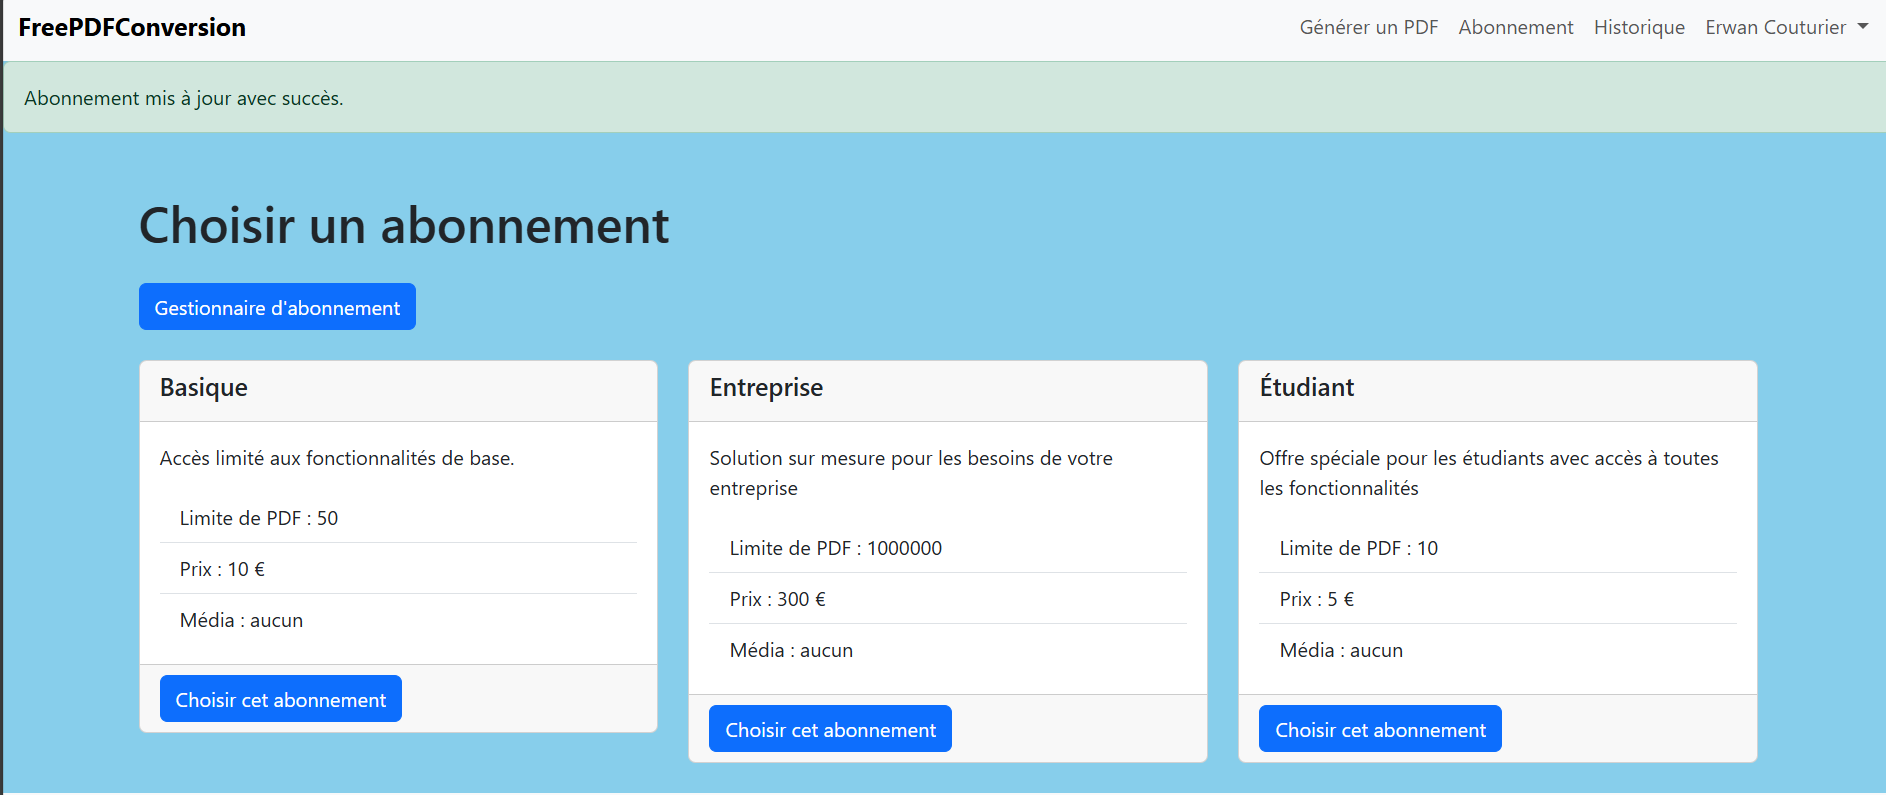Viewport: 1886px width, 795px height.
Task: Choose the Basique subscription plan
Action: pos(281,699)
